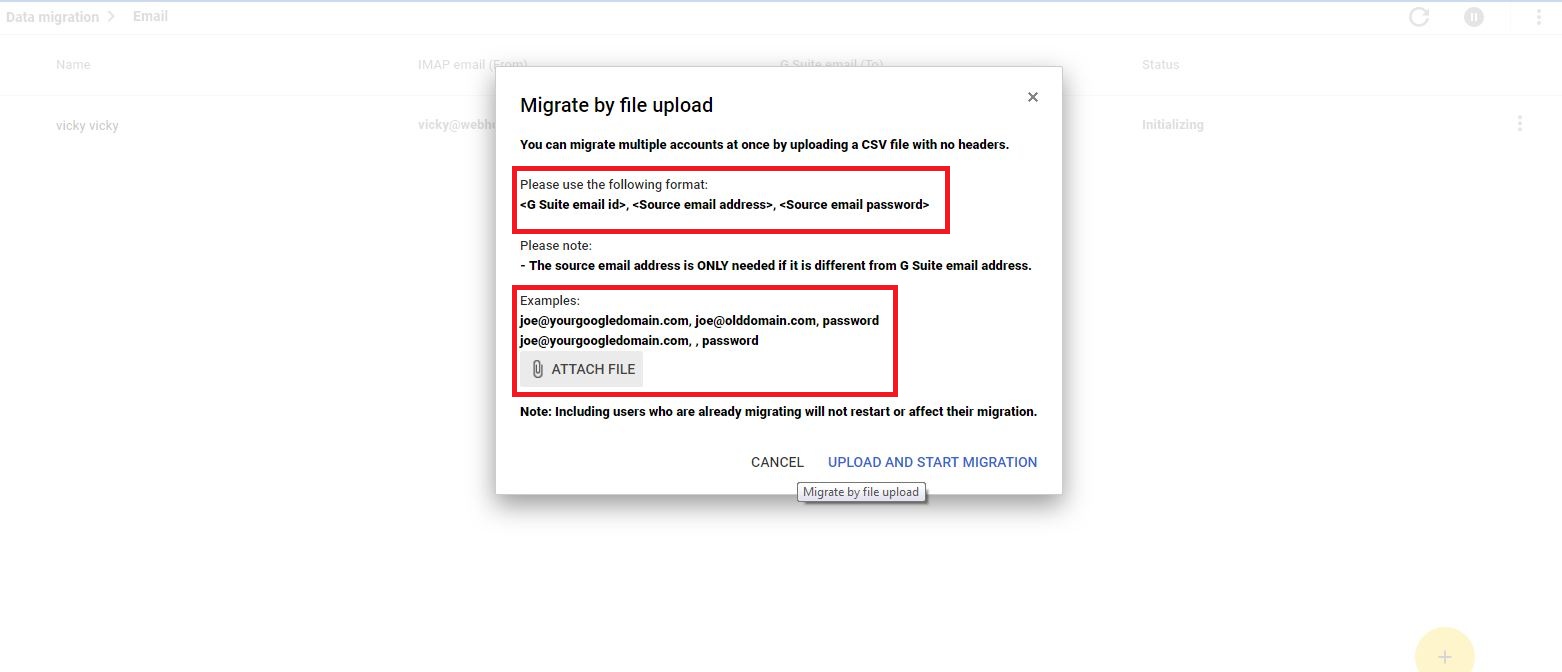Click the ATTACH FILE button

coord(582,369)
